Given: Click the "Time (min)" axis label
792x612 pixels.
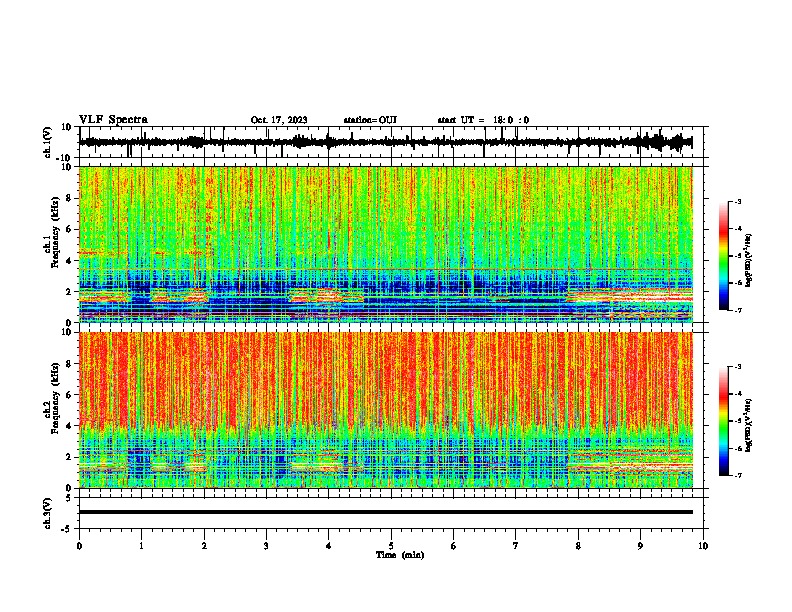Looking at the screenshot, I should [400, 555].
